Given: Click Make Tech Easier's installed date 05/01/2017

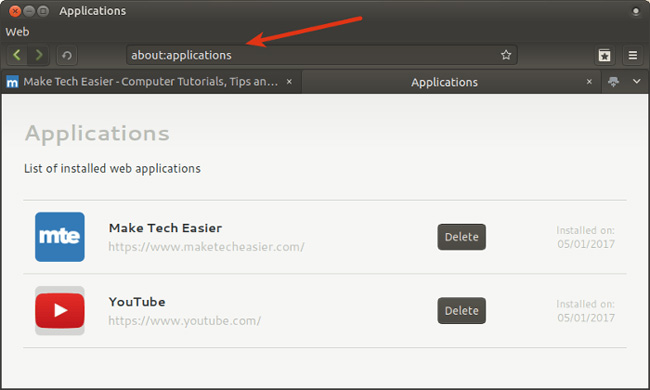Looking at the screenshot, I should pos(586,244).
